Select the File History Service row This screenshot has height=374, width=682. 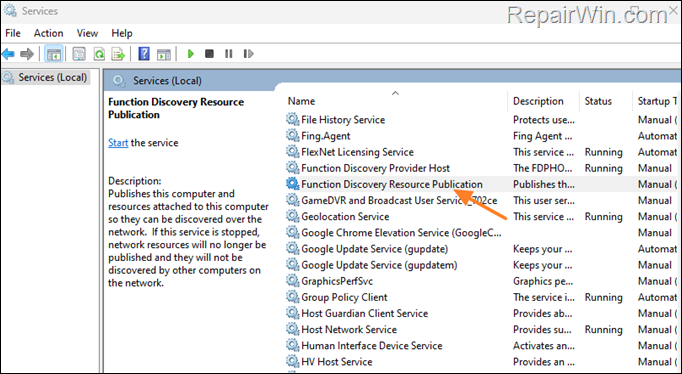pyautogui.click(x=482, y=120)
